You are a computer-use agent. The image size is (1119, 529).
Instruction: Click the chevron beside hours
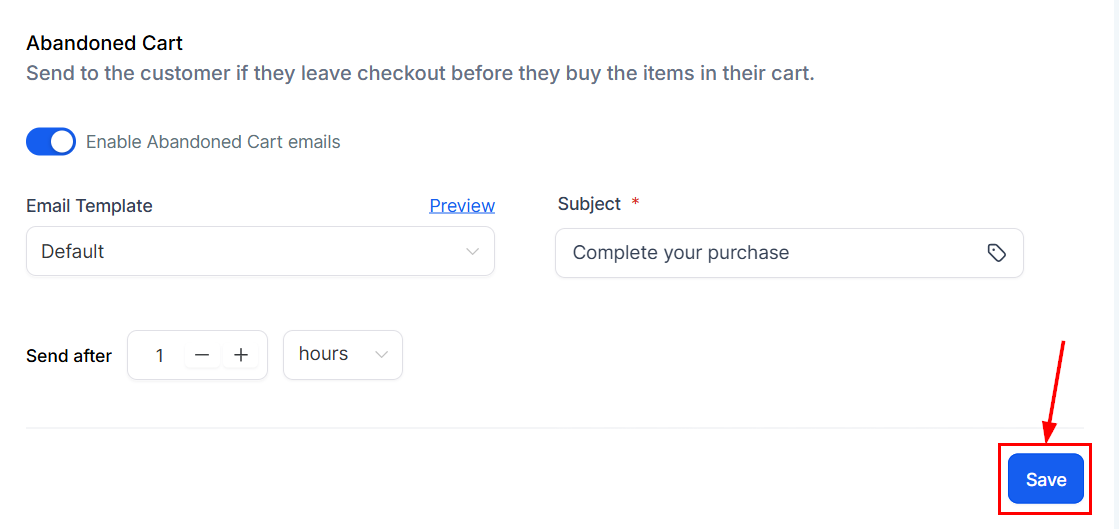click(x=382, y=355)
